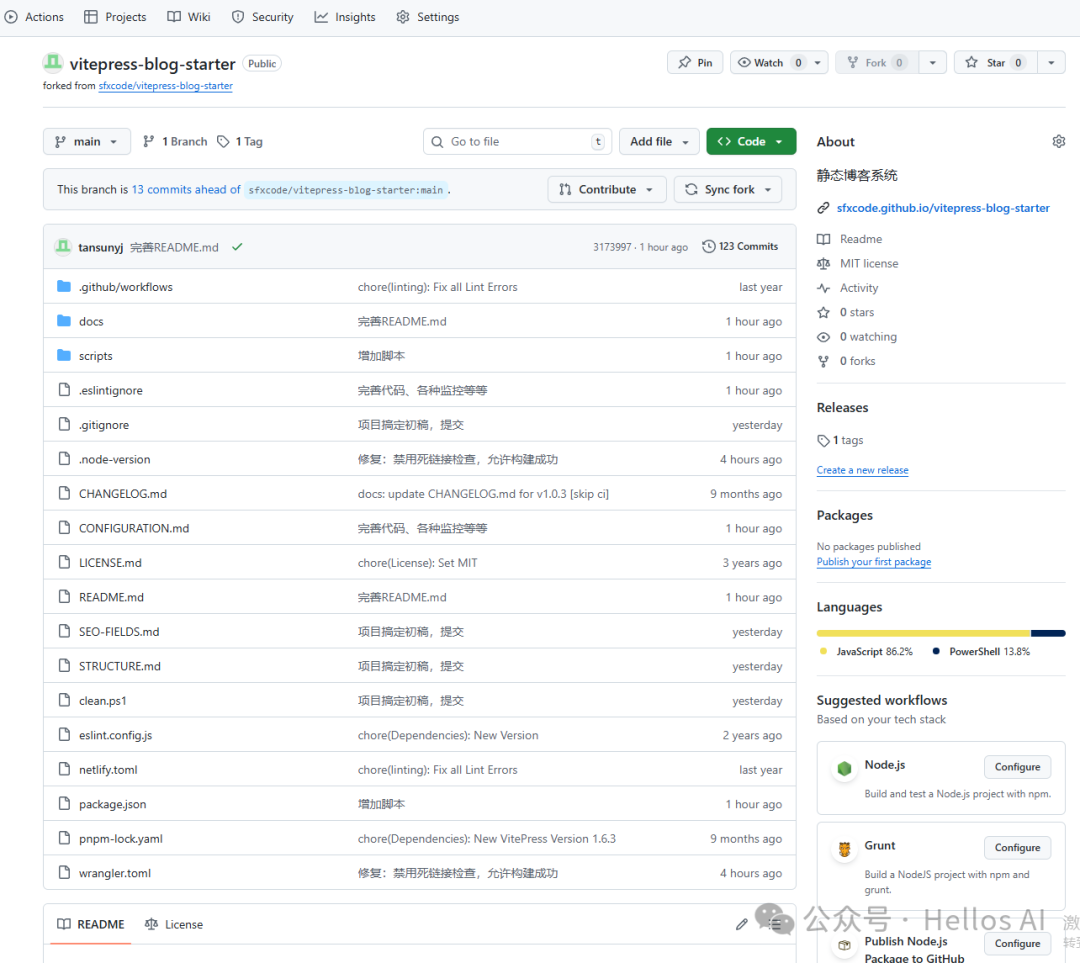Click the tansunyj avatar in commit row
The image size is (1080, 963).
[x=63, y=247]
